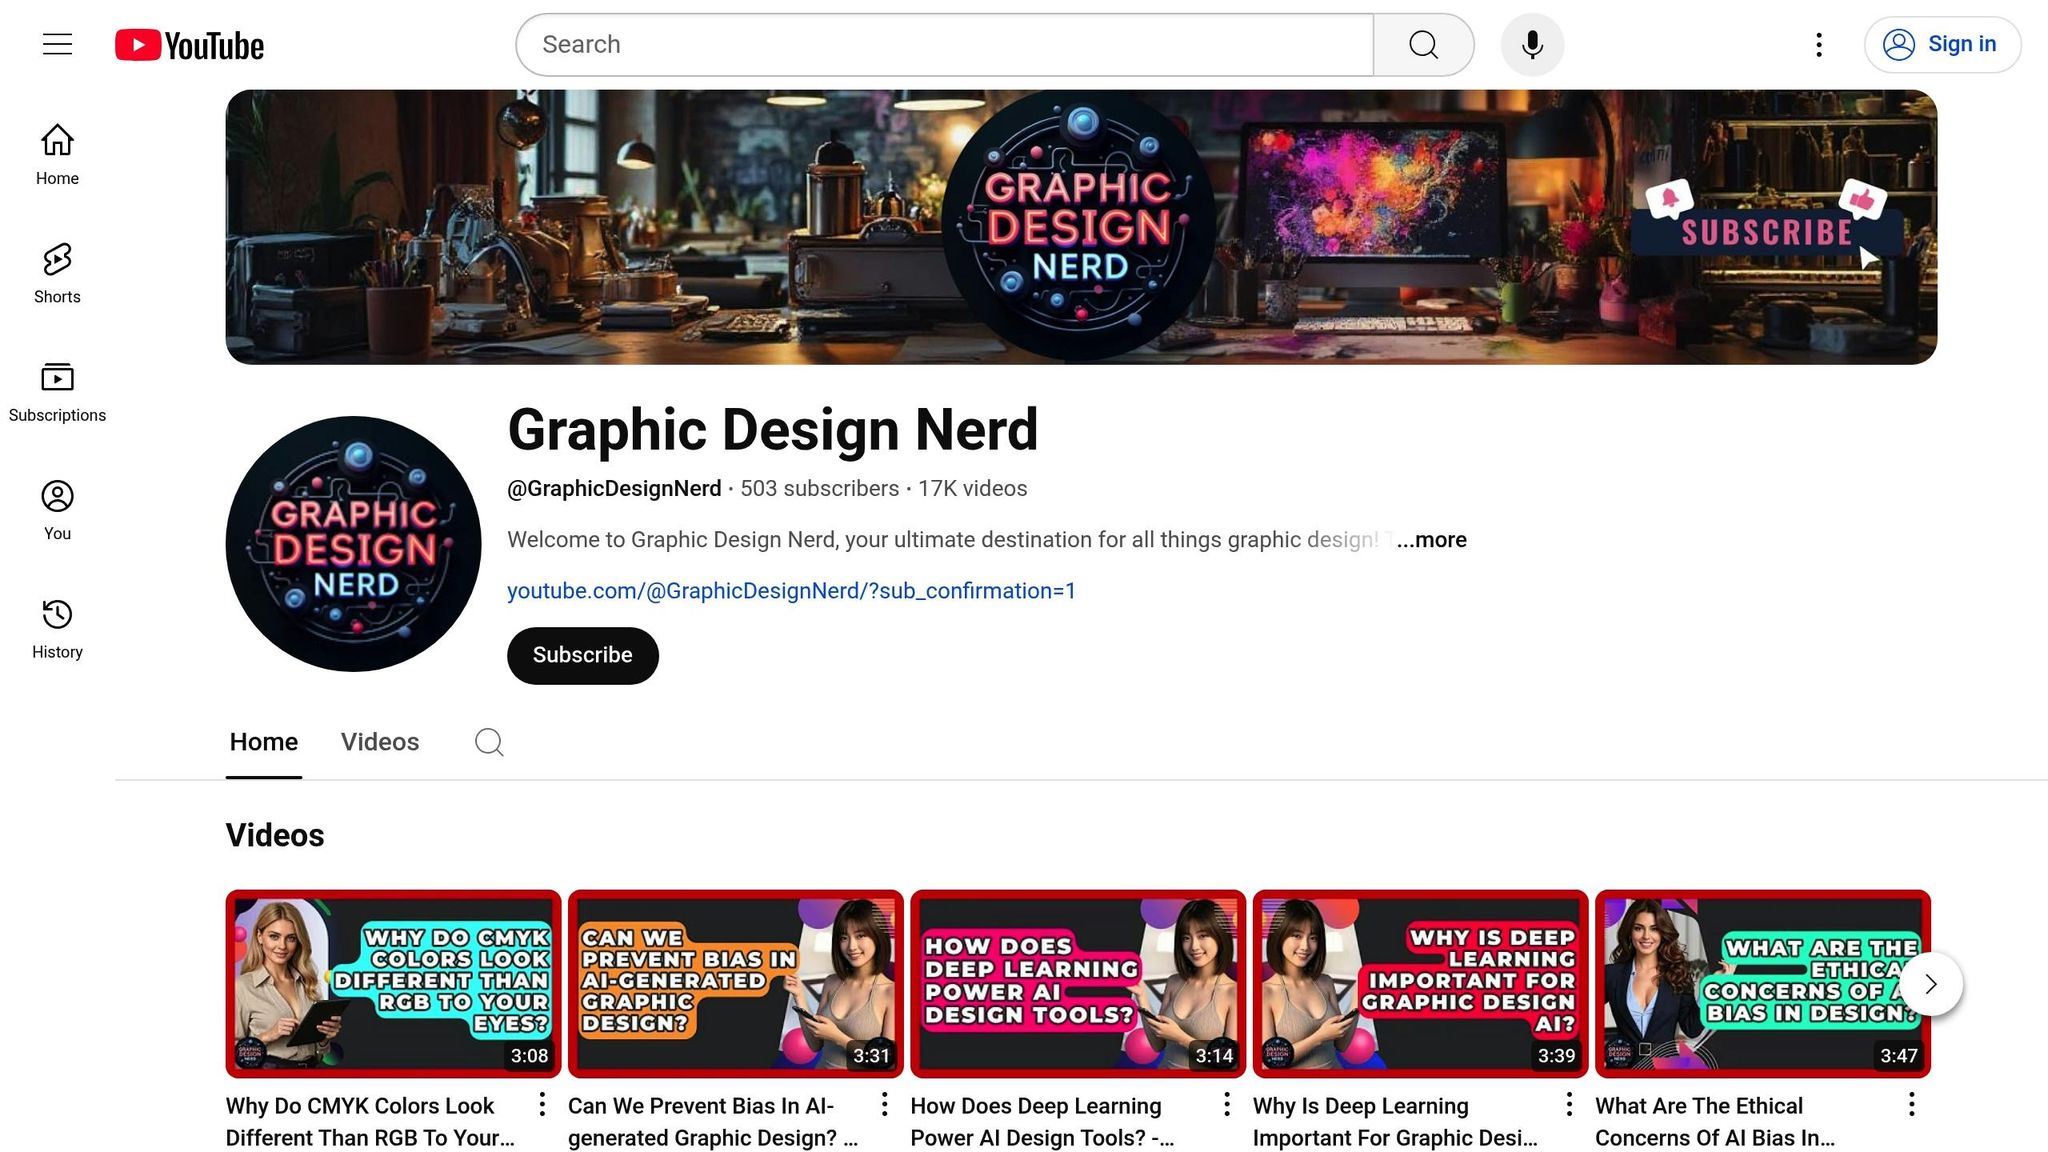Open options menu on CMYK Colors video
This screenshot has height=1152, width=2048.
541,1105
